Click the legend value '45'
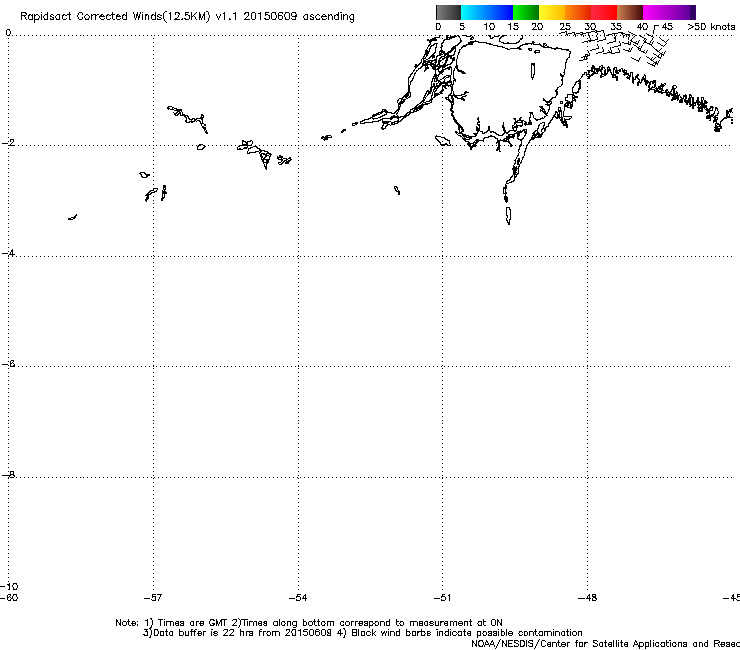740x650 pixels. pos(667,27)
